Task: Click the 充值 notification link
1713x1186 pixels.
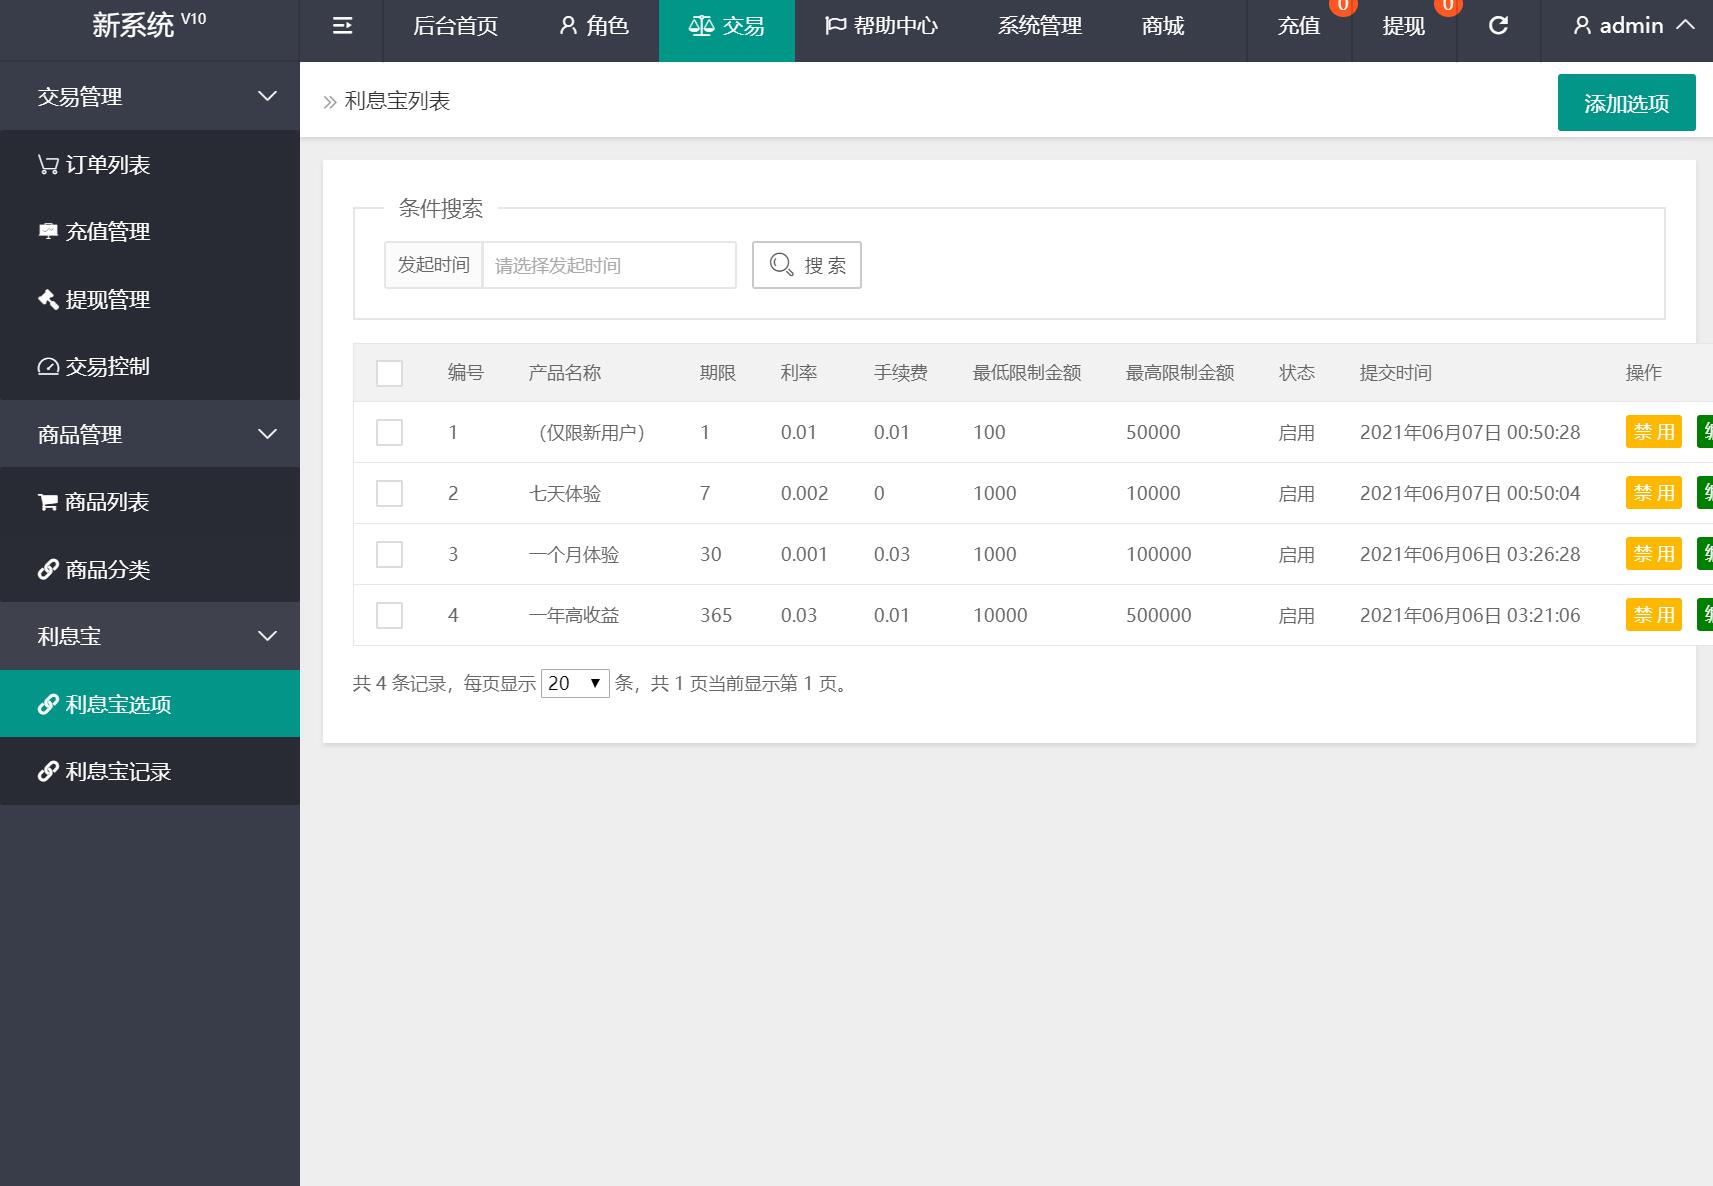Action: (1299, 26)
